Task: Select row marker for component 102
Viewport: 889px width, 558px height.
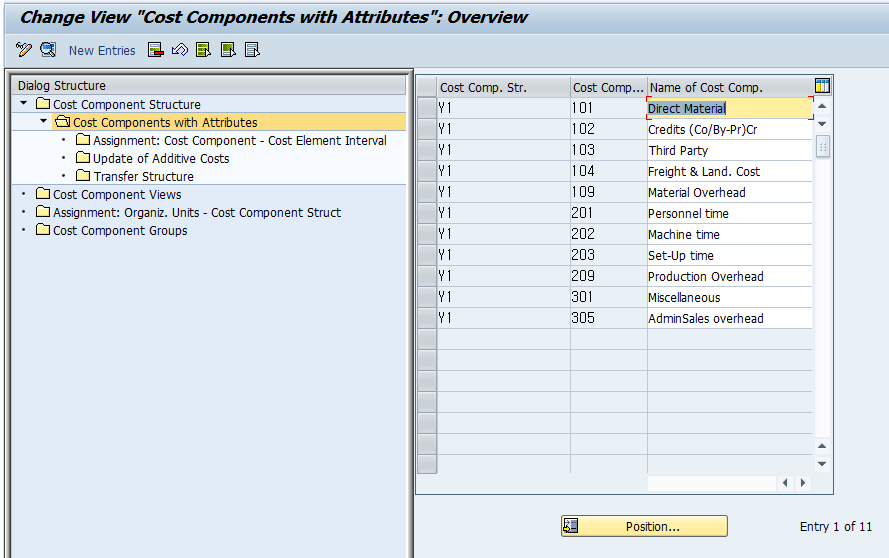Action: click(x=426, y=129)
